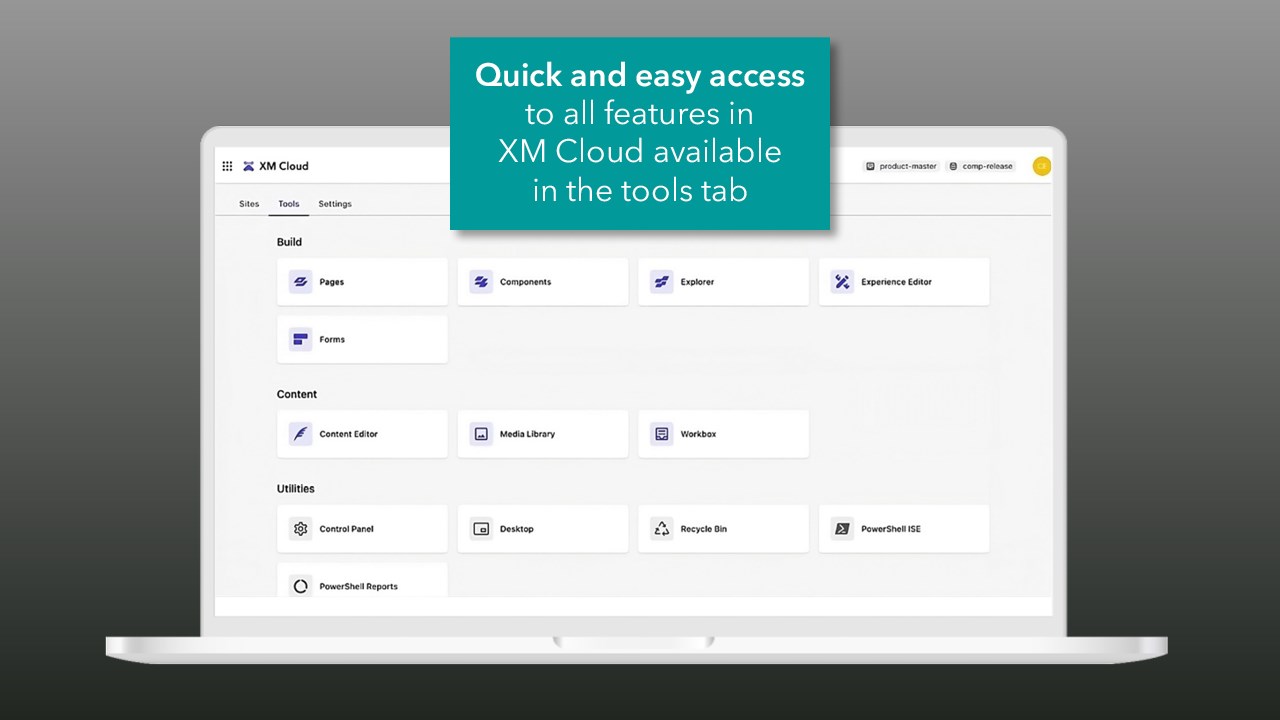Open the Settings tab
Viewport: 1280px width, 720px height.
click(335, 204)
